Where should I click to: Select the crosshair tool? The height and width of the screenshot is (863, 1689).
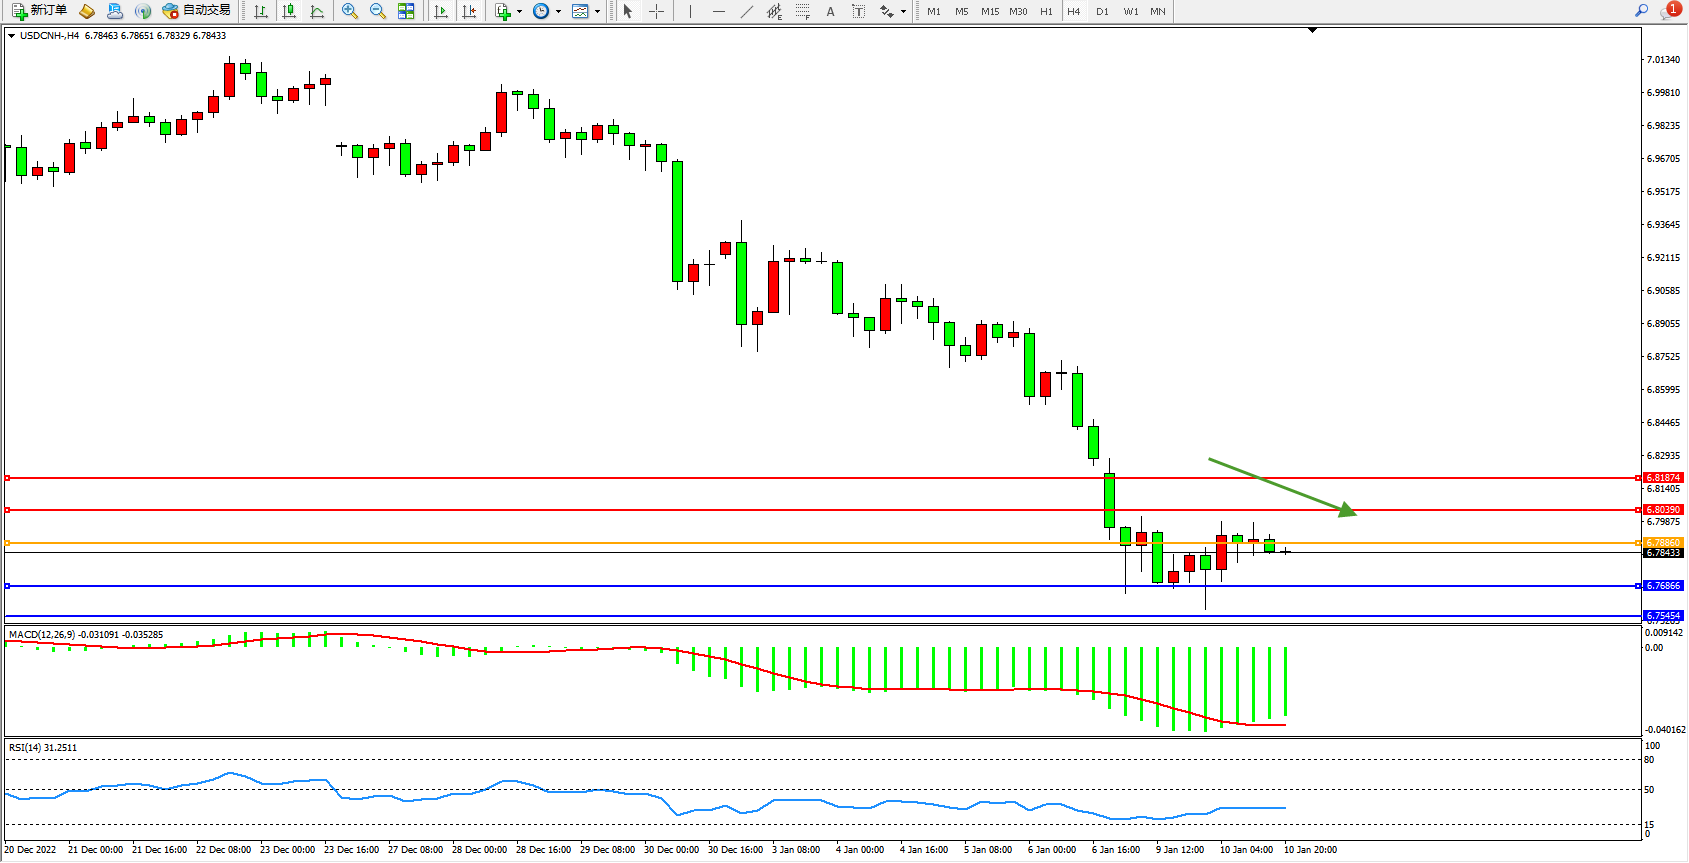click(x=656, y=11)
